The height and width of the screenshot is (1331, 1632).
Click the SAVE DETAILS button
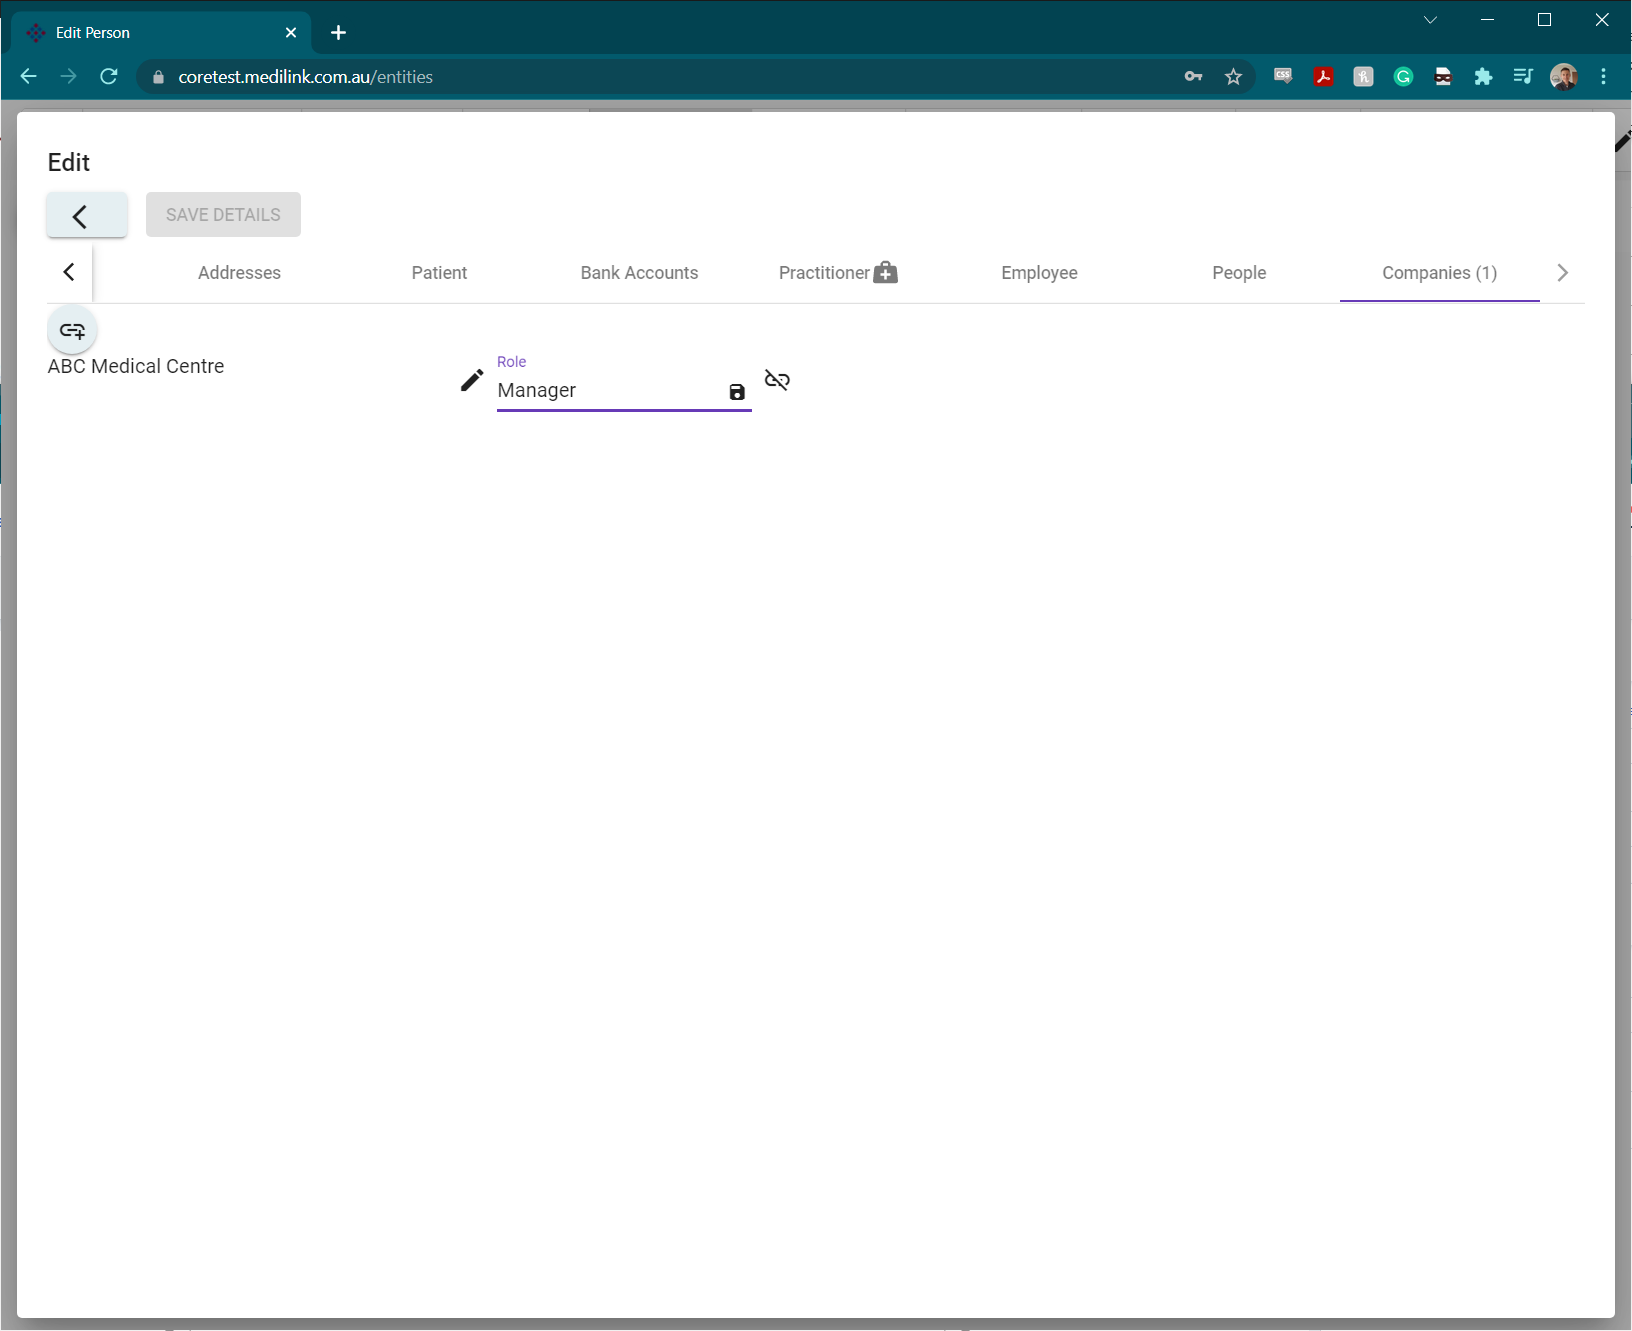pyautogui.click(x=223, y=215)
